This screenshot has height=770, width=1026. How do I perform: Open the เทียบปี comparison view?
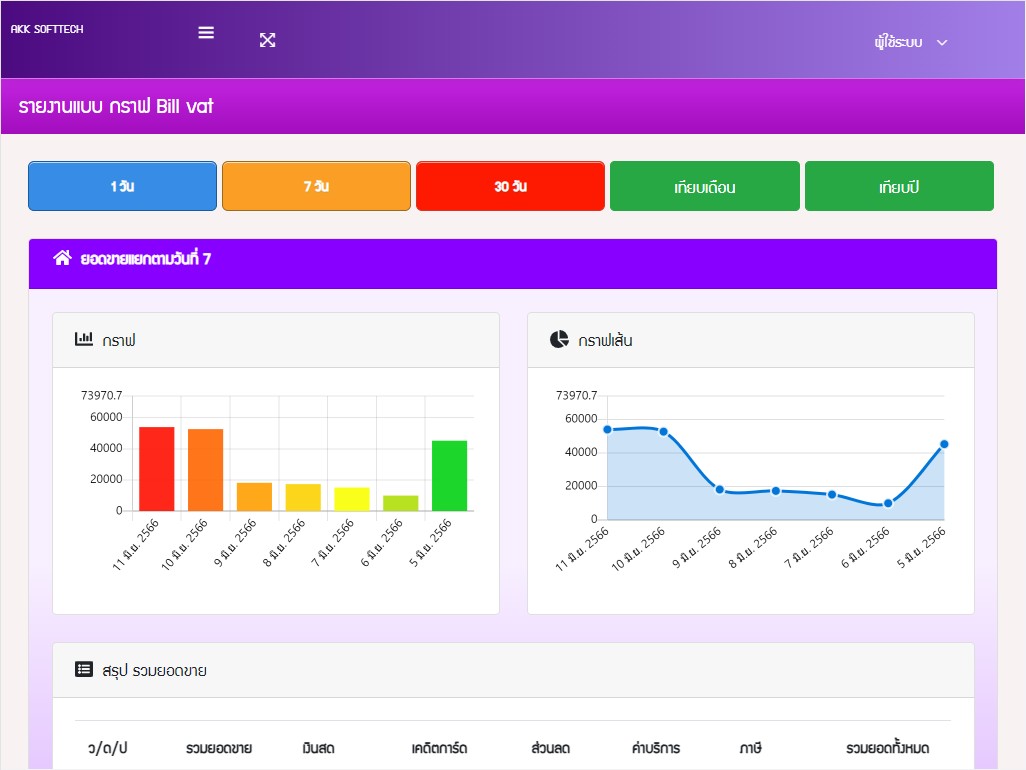898,187
